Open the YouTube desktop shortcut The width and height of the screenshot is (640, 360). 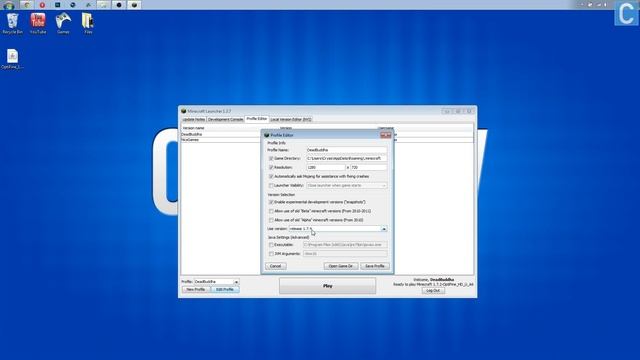38,23
